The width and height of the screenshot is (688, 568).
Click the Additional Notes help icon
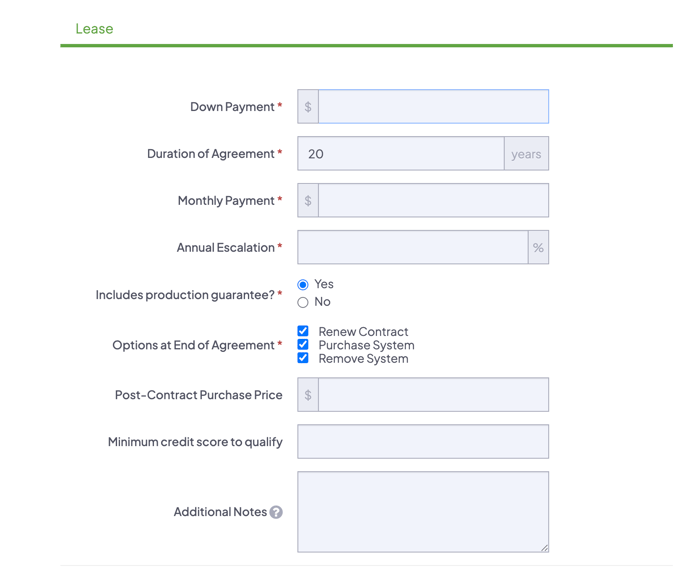[276, 512]
